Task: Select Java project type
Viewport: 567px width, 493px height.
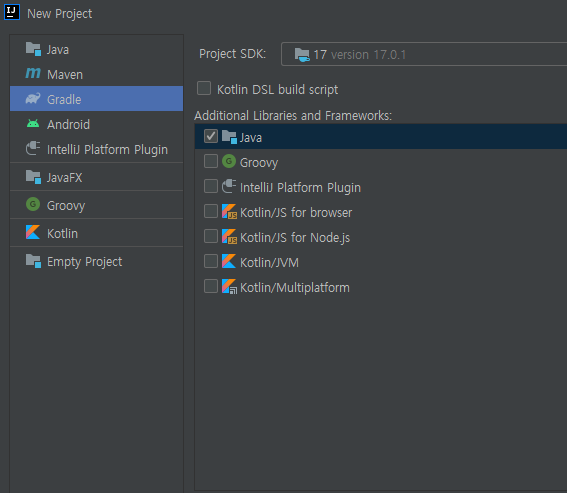Action: (97, 49)
